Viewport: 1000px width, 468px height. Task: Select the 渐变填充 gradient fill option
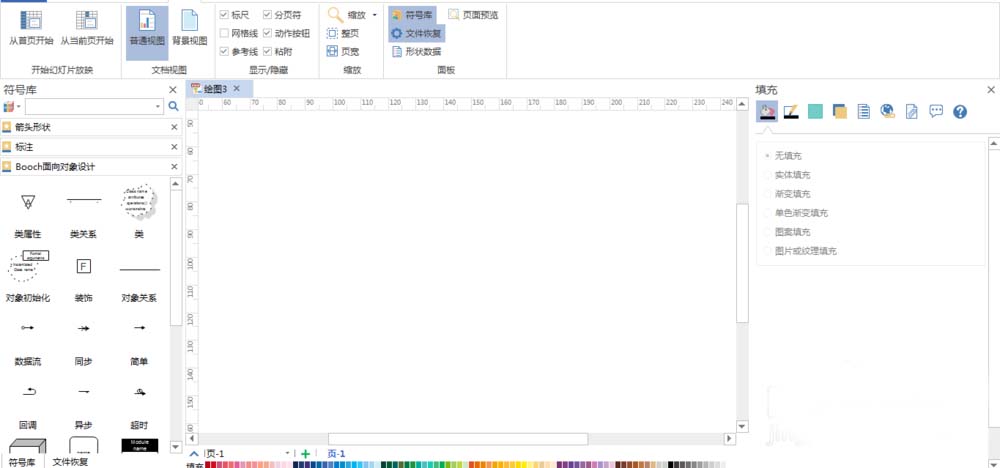pyautogui.click(x=767, y=194)
